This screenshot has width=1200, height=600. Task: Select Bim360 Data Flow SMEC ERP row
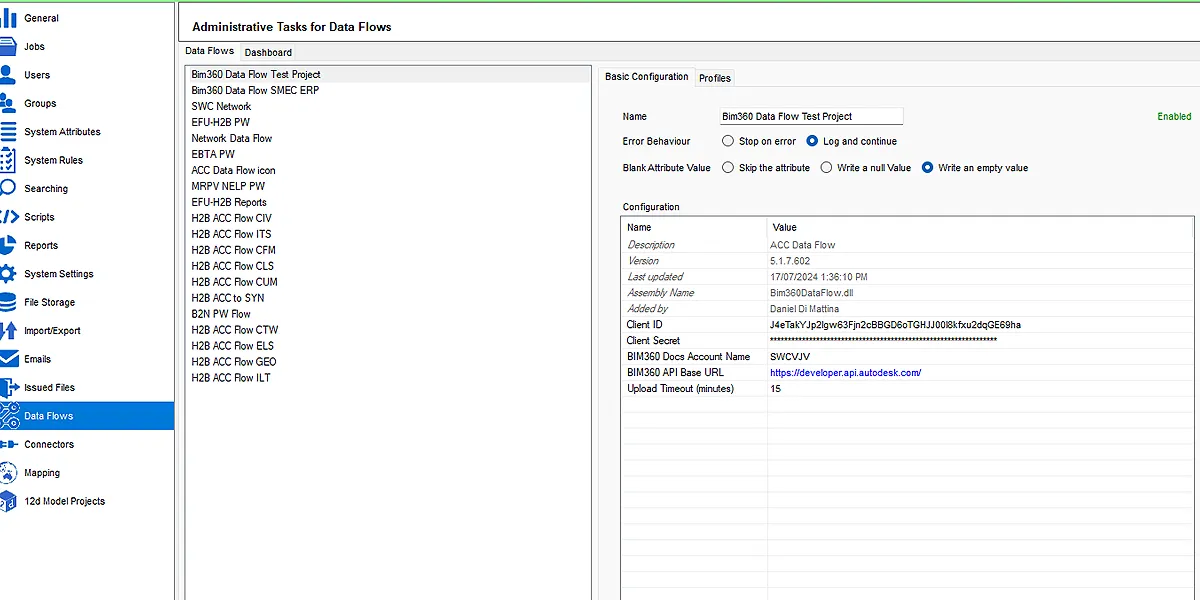coord(388,90)
